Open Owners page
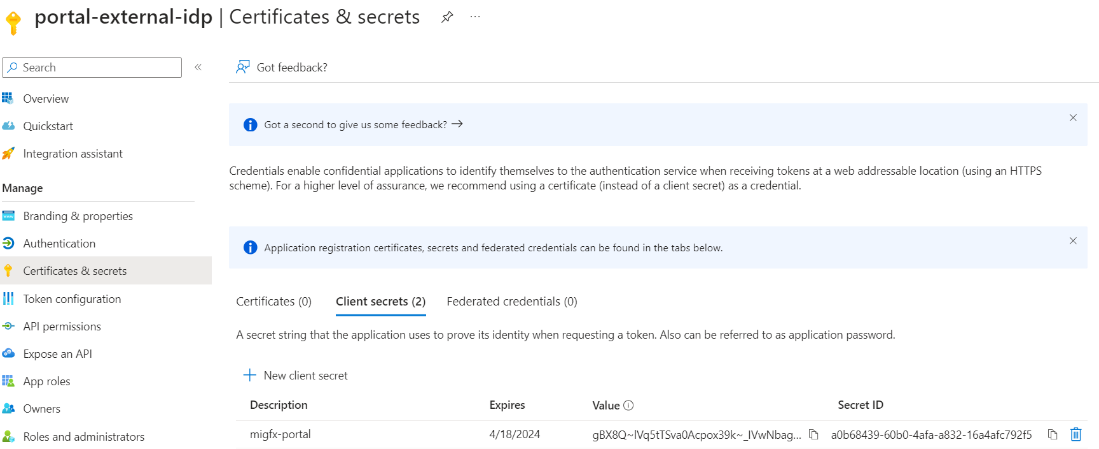The image size is (1099, 449). point(41,408)
